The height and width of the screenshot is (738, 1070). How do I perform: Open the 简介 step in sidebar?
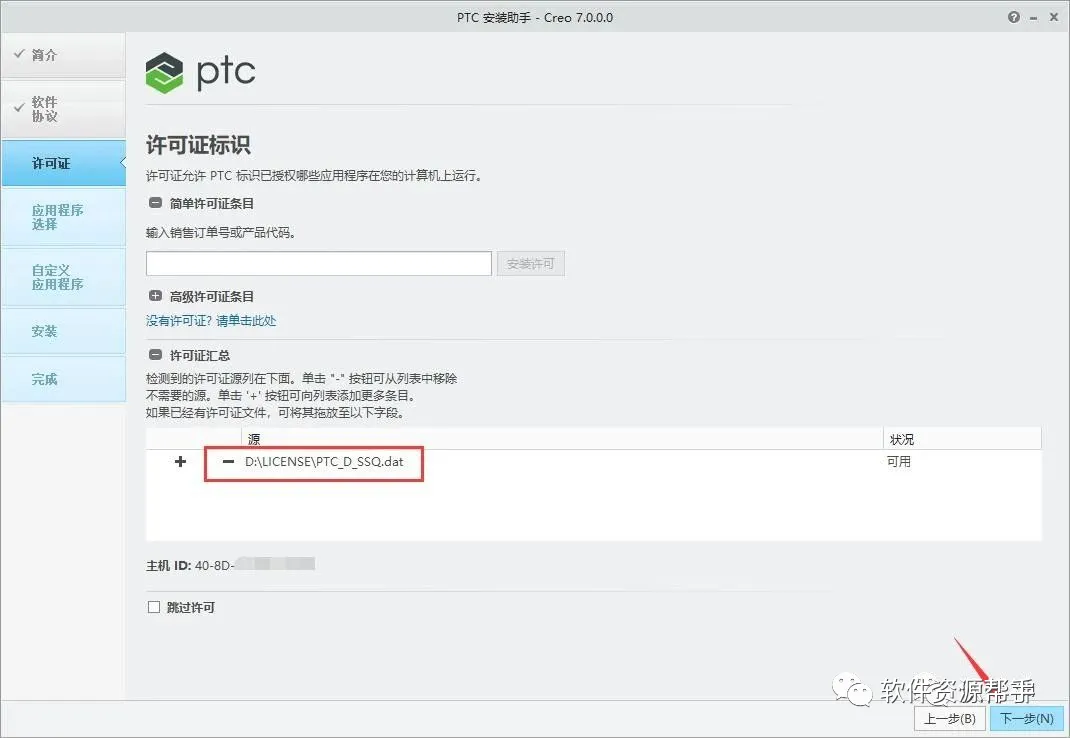[x=63, y=55]
